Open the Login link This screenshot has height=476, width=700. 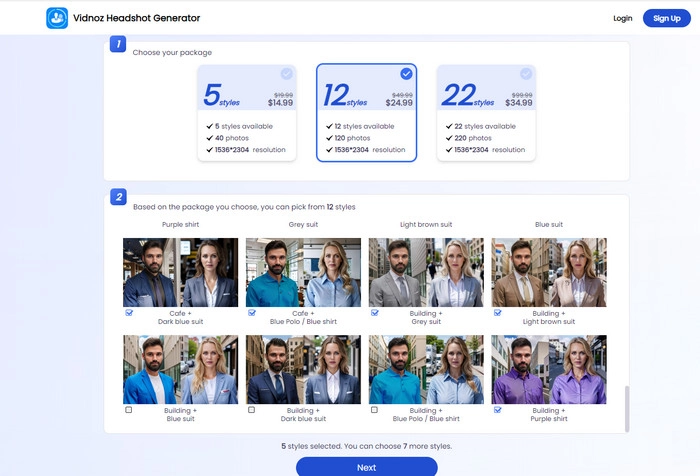click(622, 18)
